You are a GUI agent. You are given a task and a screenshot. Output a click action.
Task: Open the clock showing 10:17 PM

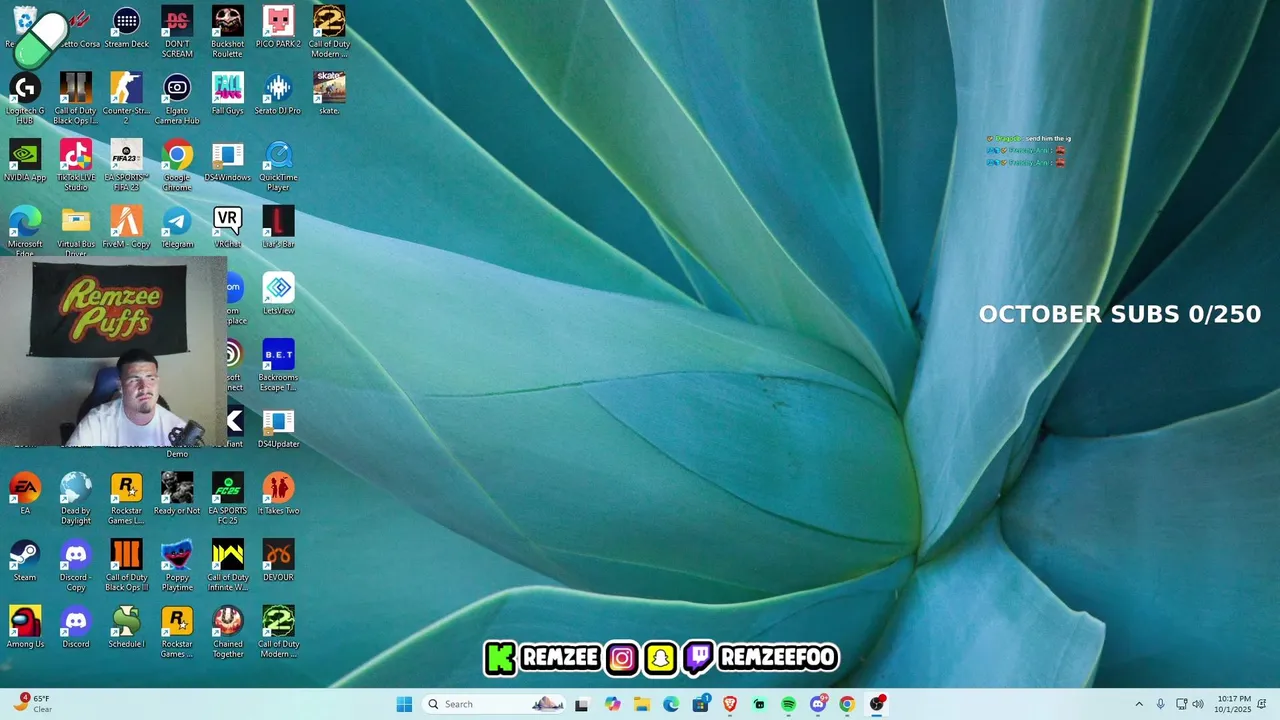pos(1233,704)
